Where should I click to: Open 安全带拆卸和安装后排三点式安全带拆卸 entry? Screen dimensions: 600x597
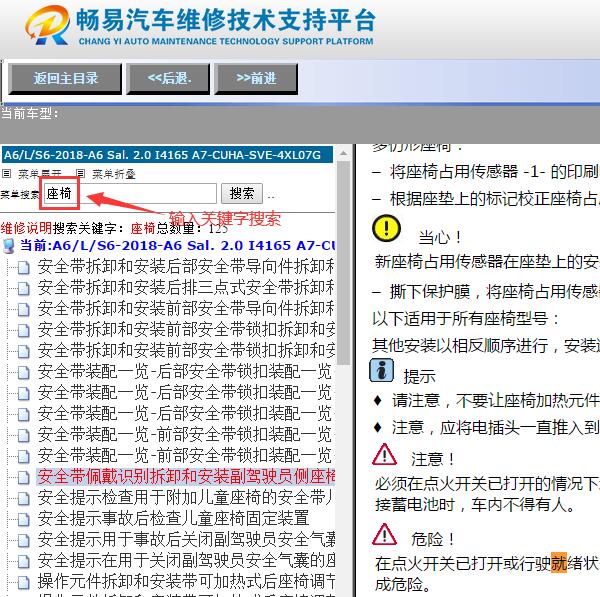coord(186,287)
